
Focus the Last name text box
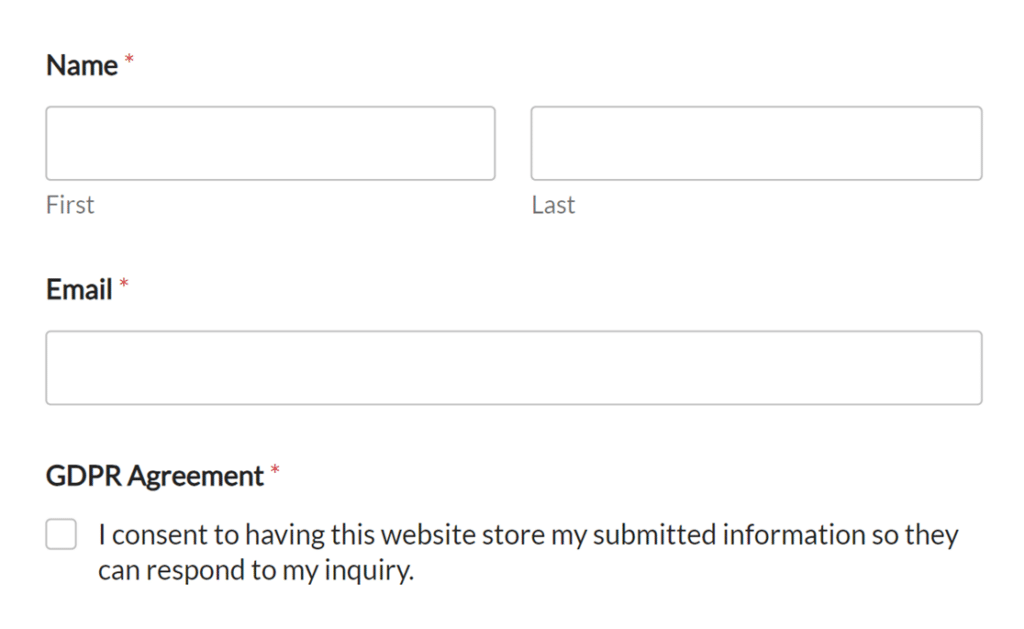[x=756, y=143]
